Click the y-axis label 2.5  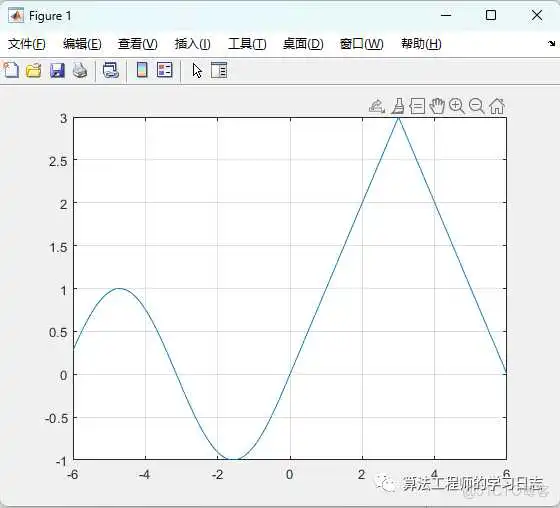tap(58, 161)
